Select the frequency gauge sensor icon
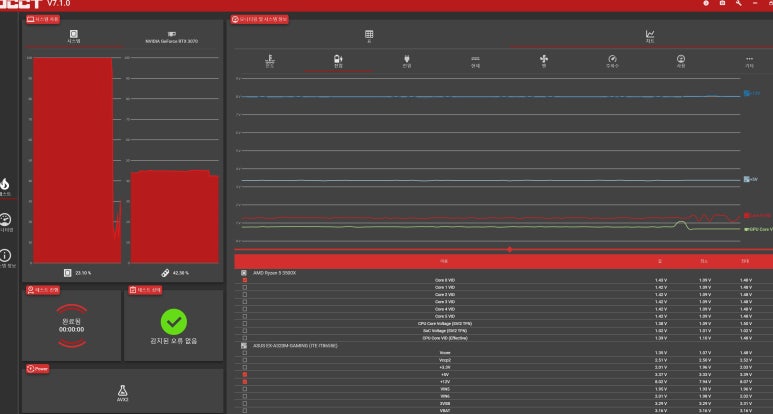773x414 pixels. pyautogui.click(x=612, y=62)
